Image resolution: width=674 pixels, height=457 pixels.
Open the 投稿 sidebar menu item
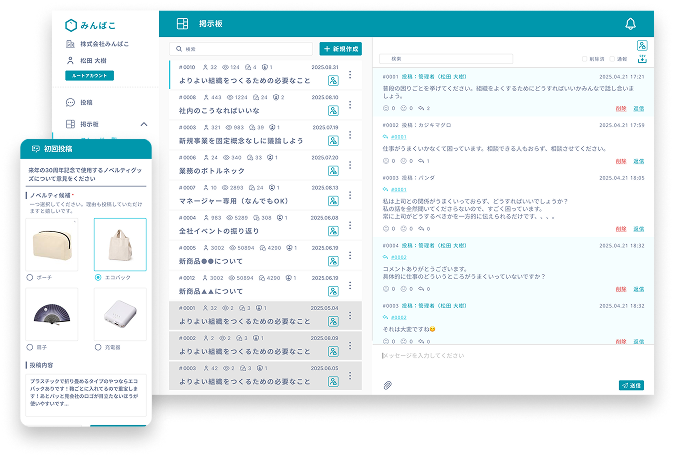click(x=85, y=102)
